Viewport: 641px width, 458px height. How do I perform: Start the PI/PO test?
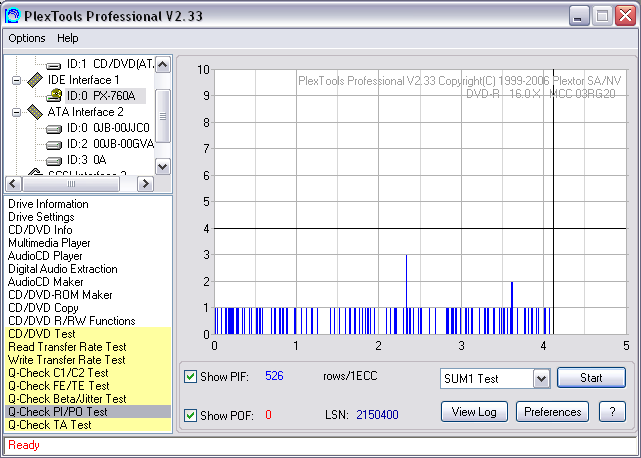point(591,377)
